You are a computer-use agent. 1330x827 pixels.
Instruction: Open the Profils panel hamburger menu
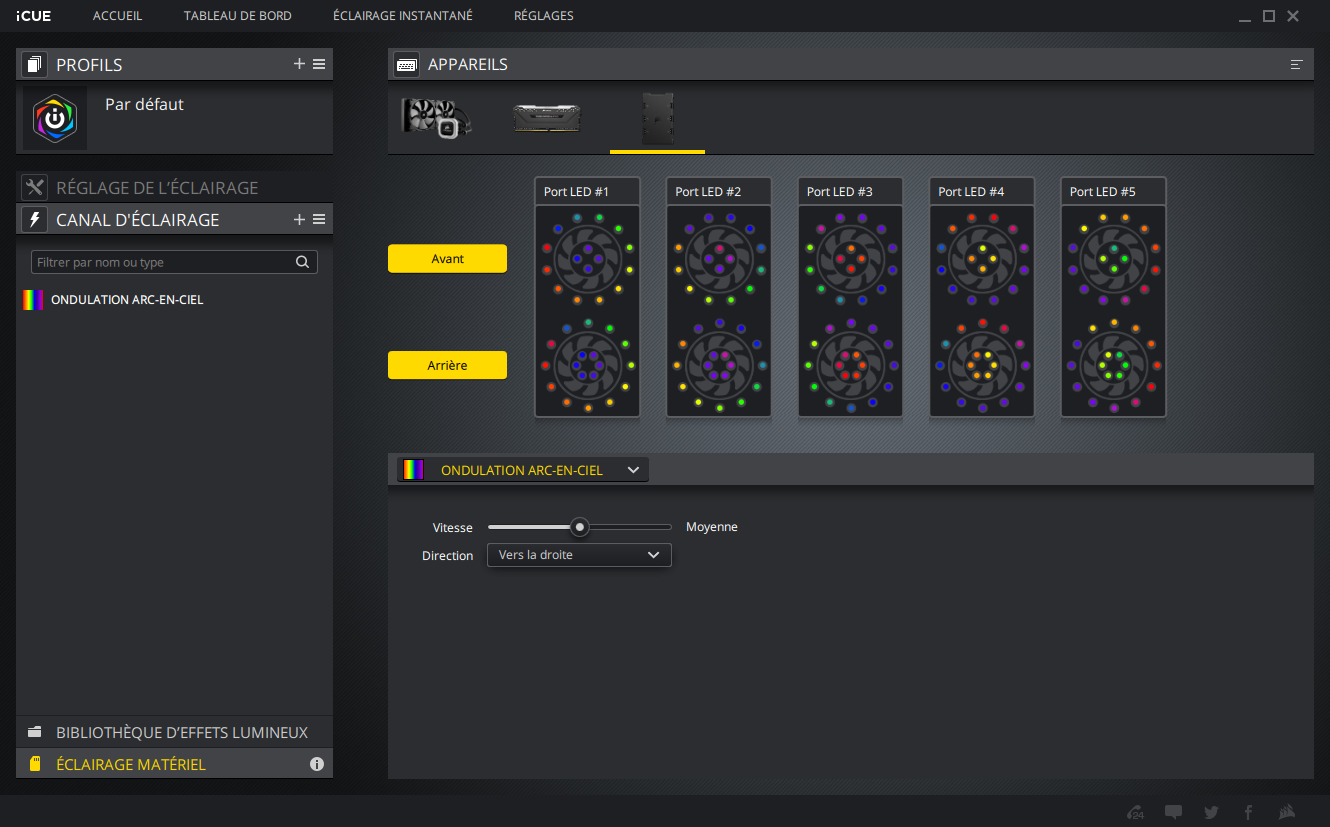319,64
